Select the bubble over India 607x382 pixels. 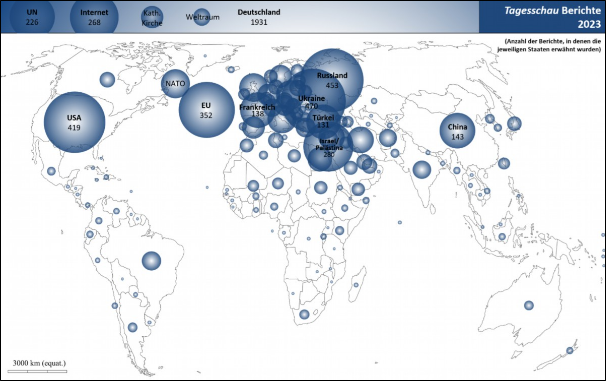point(422,170)
